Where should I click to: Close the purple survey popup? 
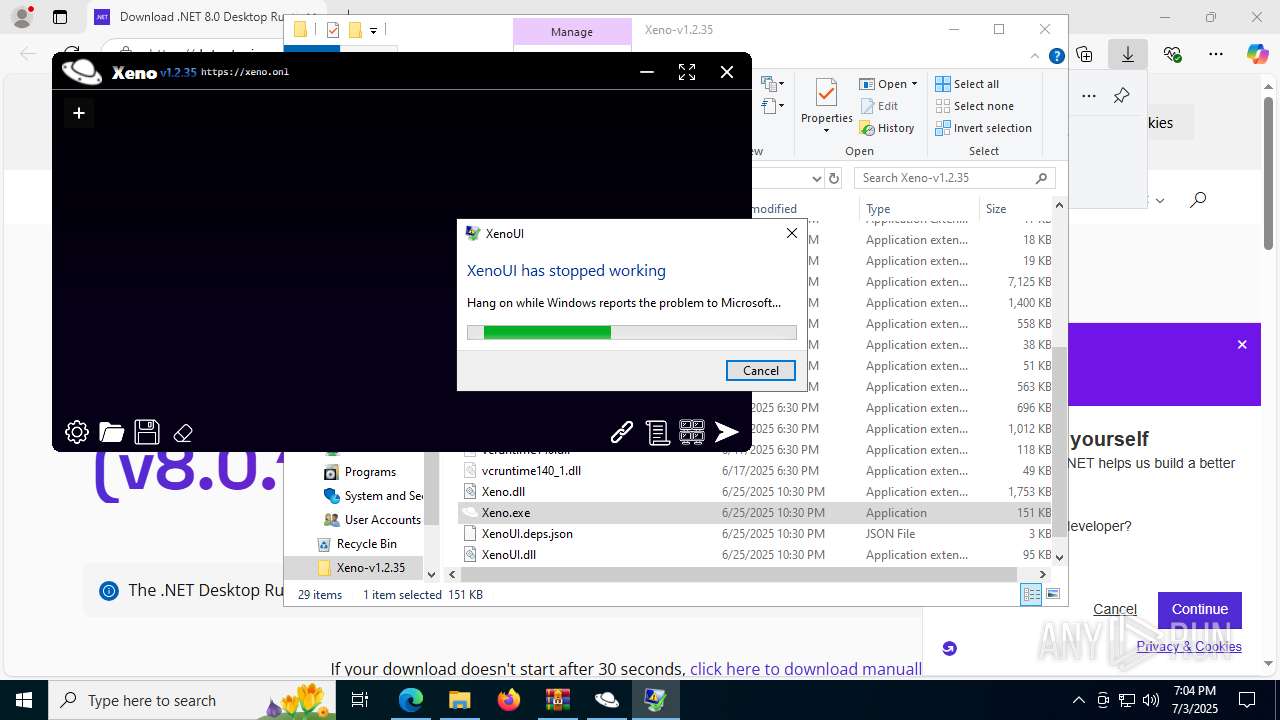click(1242, 344)
